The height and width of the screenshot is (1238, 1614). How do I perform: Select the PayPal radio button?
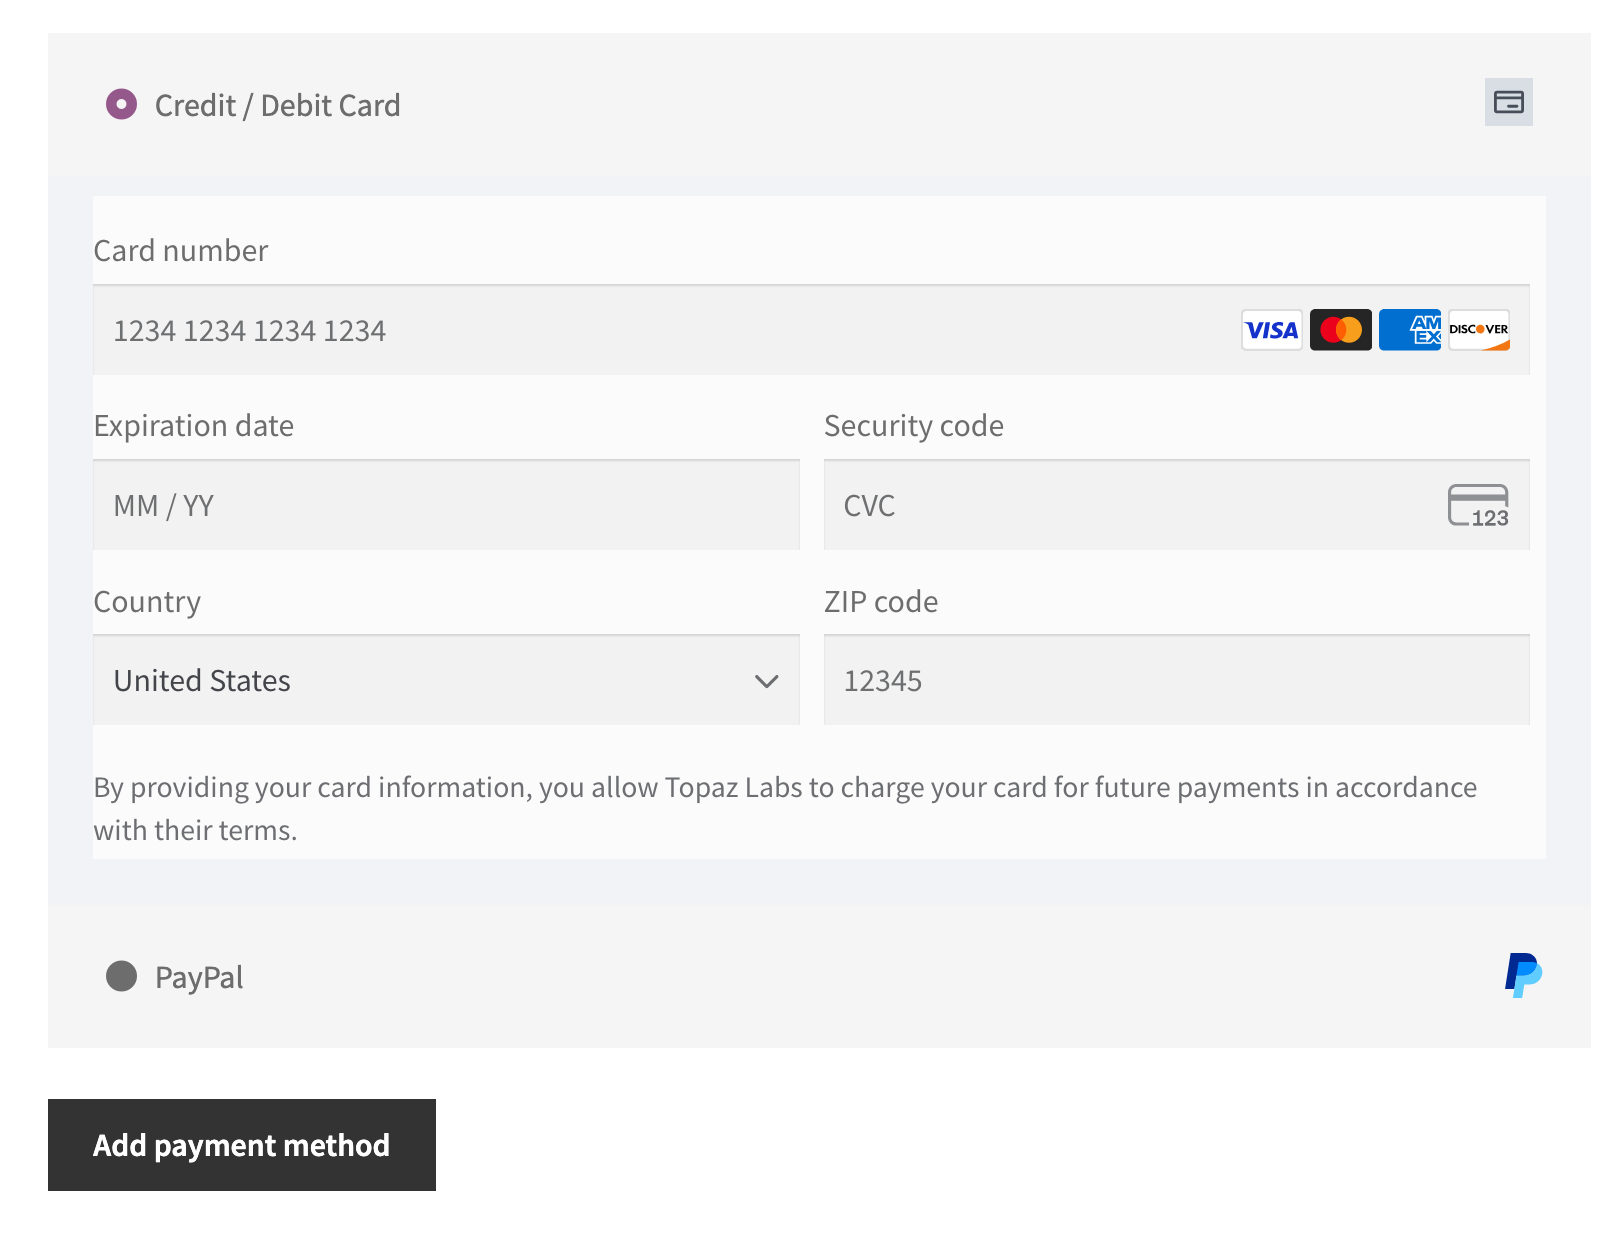122,976
